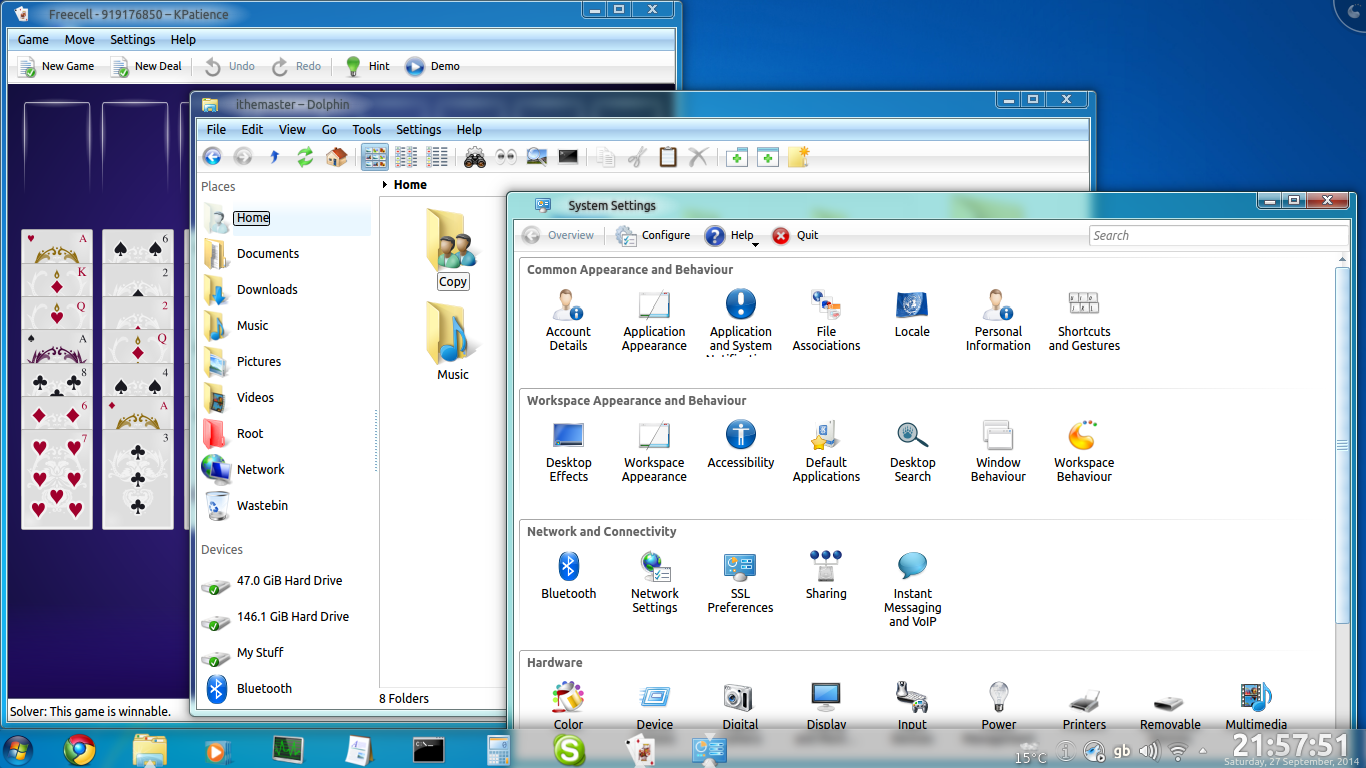Open Application Appearance settings

point(654,320)
